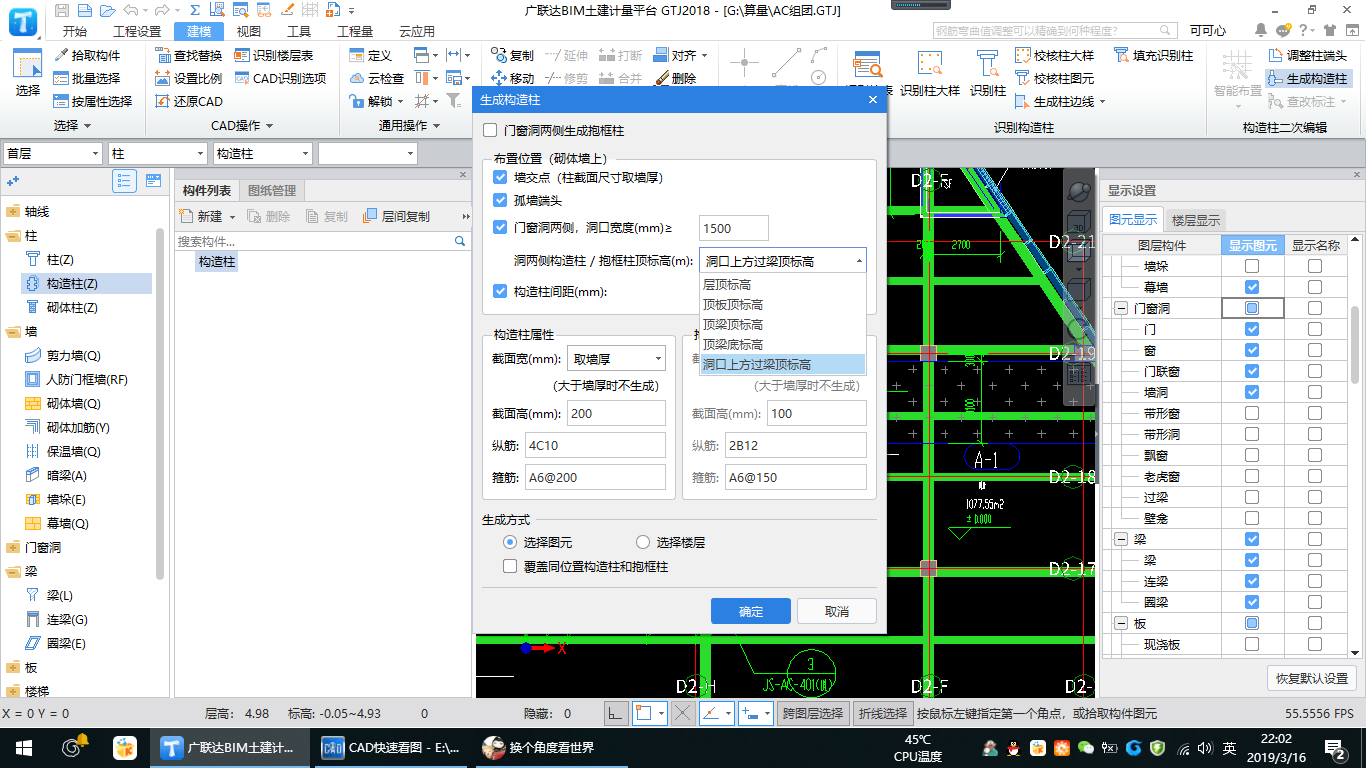Click 折线选择 status bar button
This screenshot has width=1366, height=768.
tap(883, 714)
